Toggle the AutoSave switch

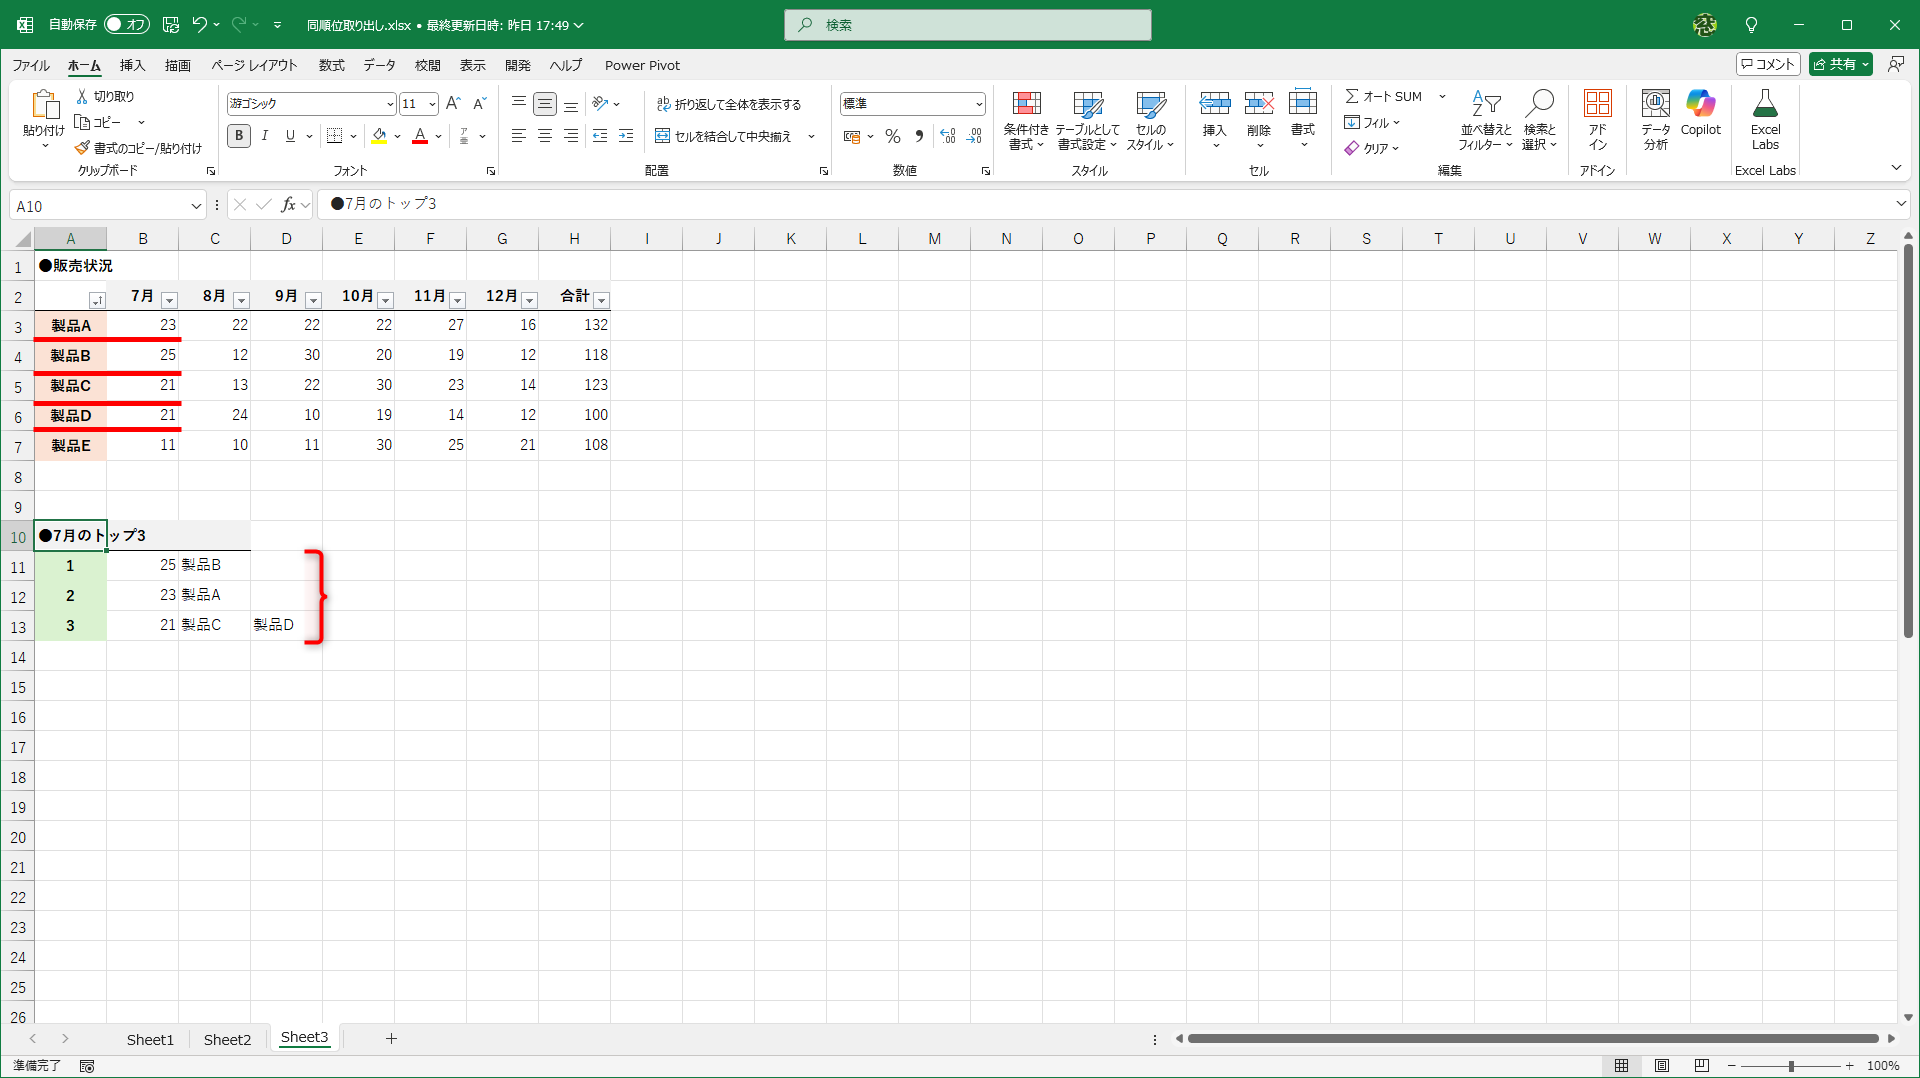pos(127,25)
